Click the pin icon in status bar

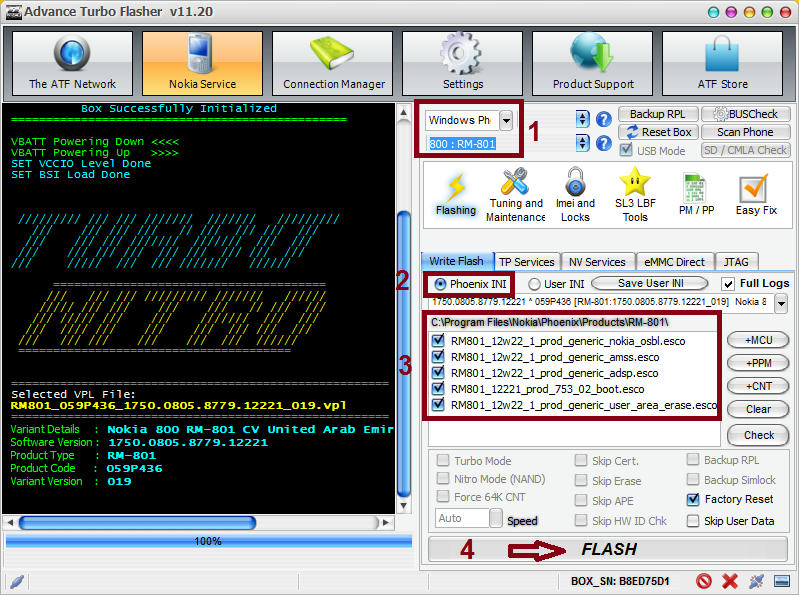(756, 581)
